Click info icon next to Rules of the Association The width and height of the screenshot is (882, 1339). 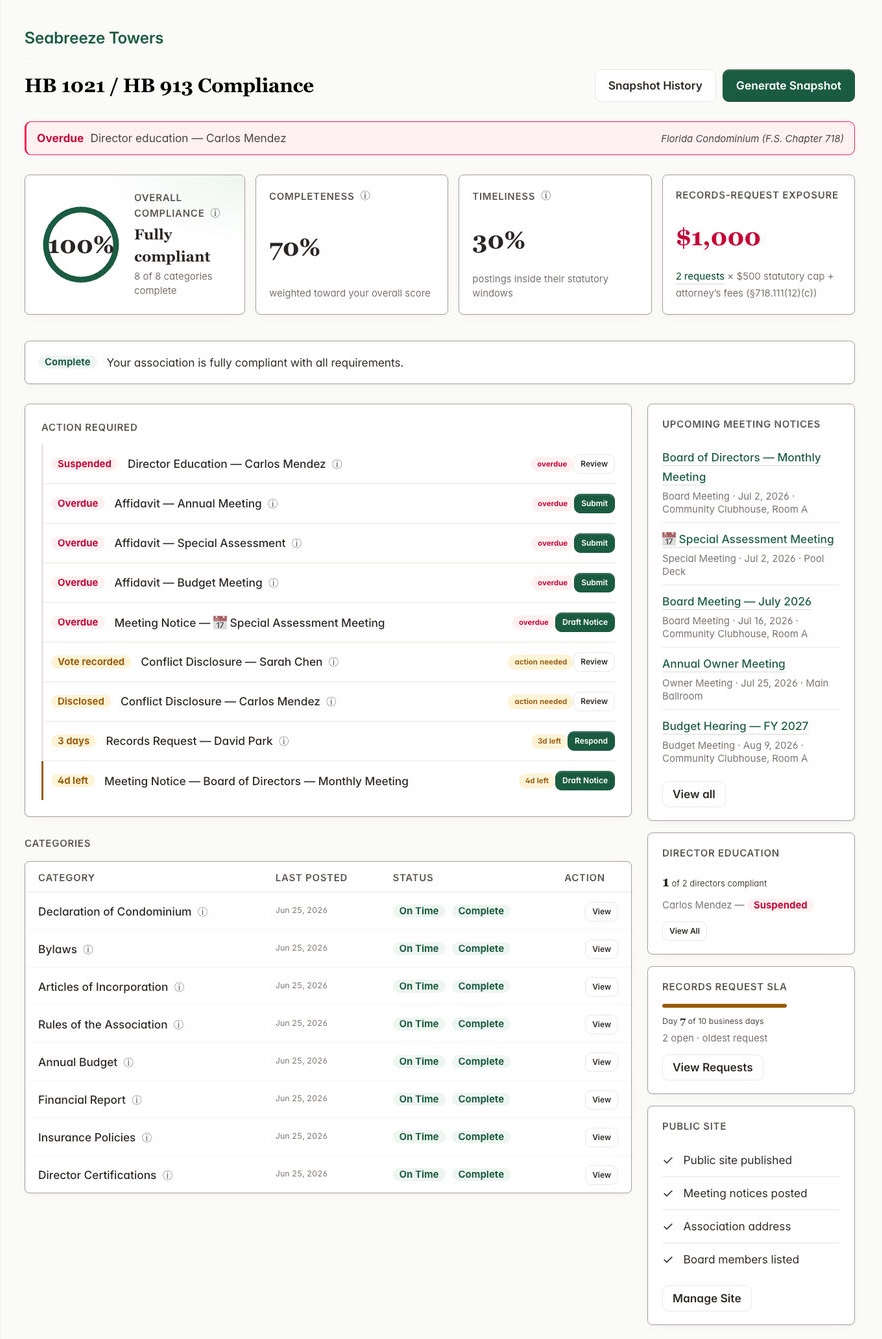(179, 1024)
